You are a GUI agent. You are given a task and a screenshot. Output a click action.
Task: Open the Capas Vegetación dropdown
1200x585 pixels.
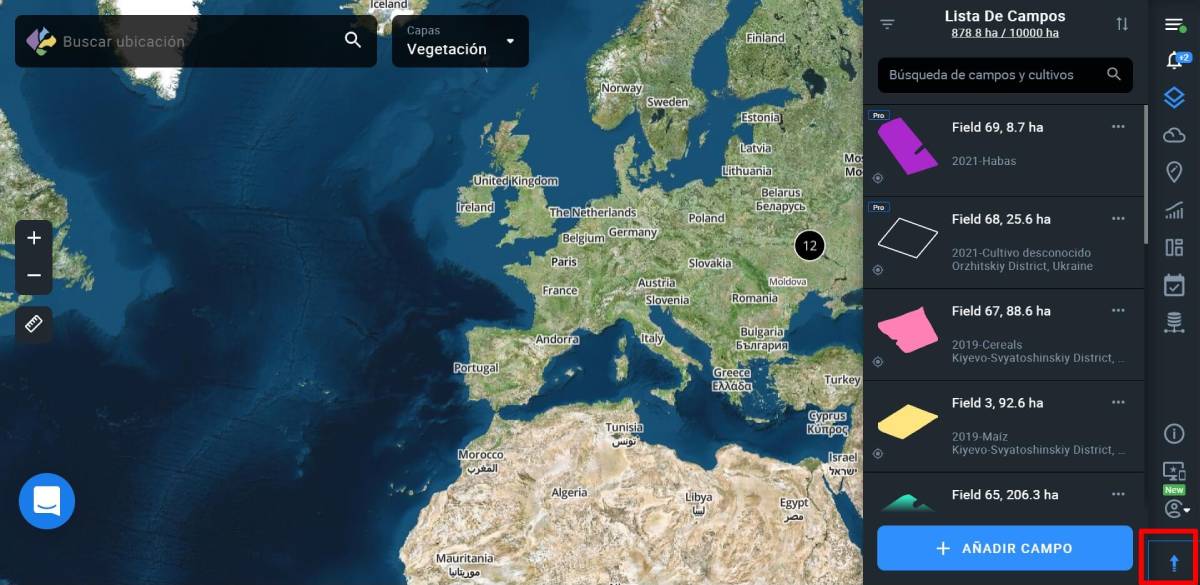460,41
